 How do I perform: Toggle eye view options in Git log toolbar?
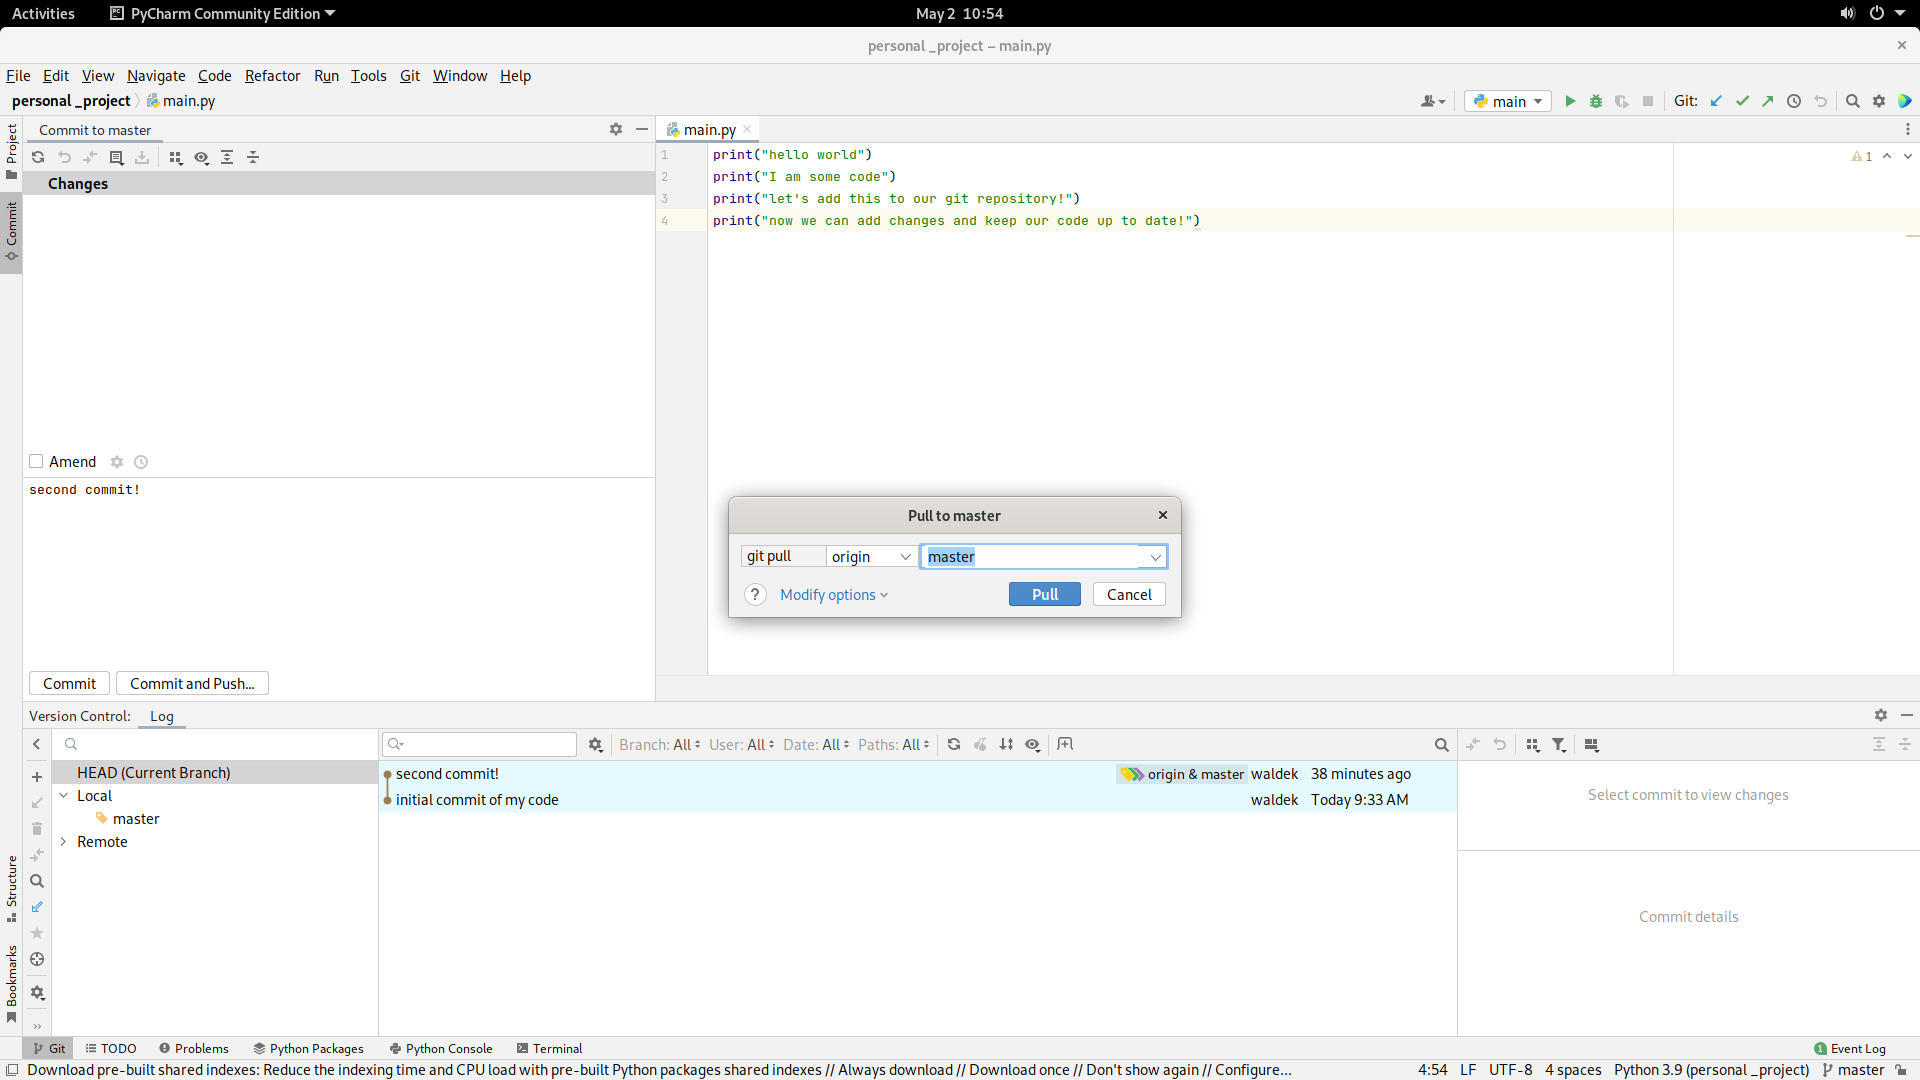coord(1032,744)
